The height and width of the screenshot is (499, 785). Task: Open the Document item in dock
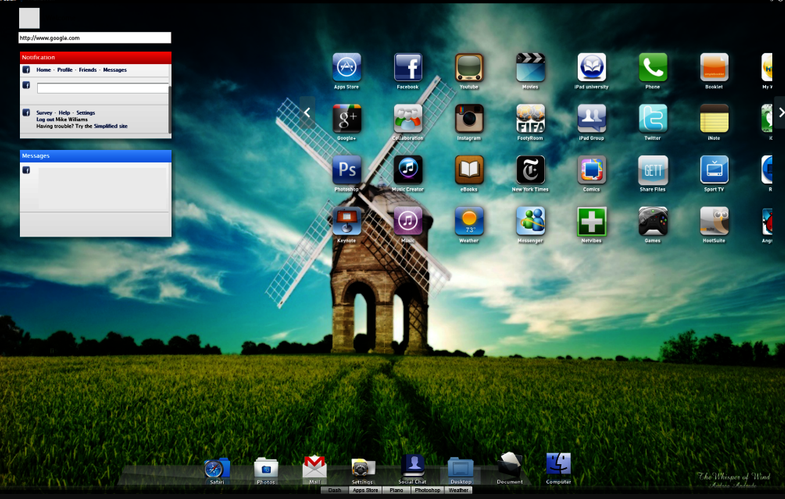point(510,467)
